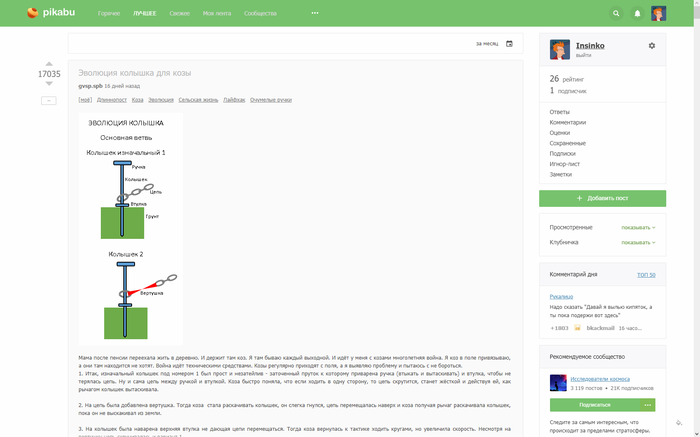This screenshot has height=437, width=700.
Task: Open the calendar date picker icon
Action: (x=509, y=44)
